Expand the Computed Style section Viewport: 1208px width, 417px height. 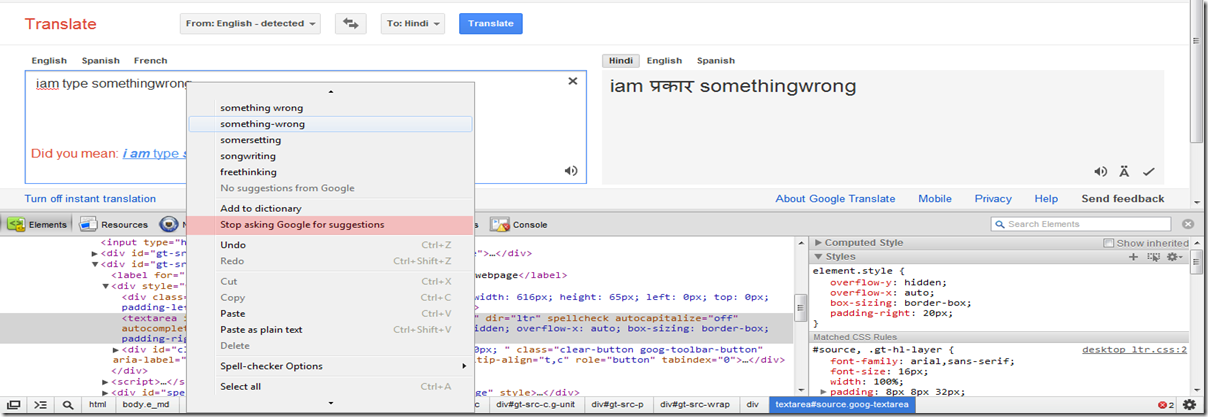coord(820,243)
